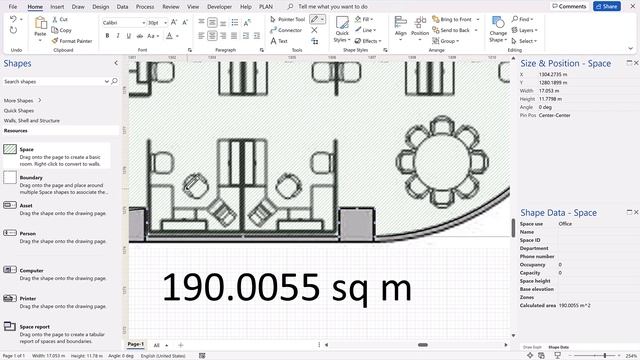The image size is (640, 360).
Task: Select the Boundary shape icon
Action: click(10, 178)
